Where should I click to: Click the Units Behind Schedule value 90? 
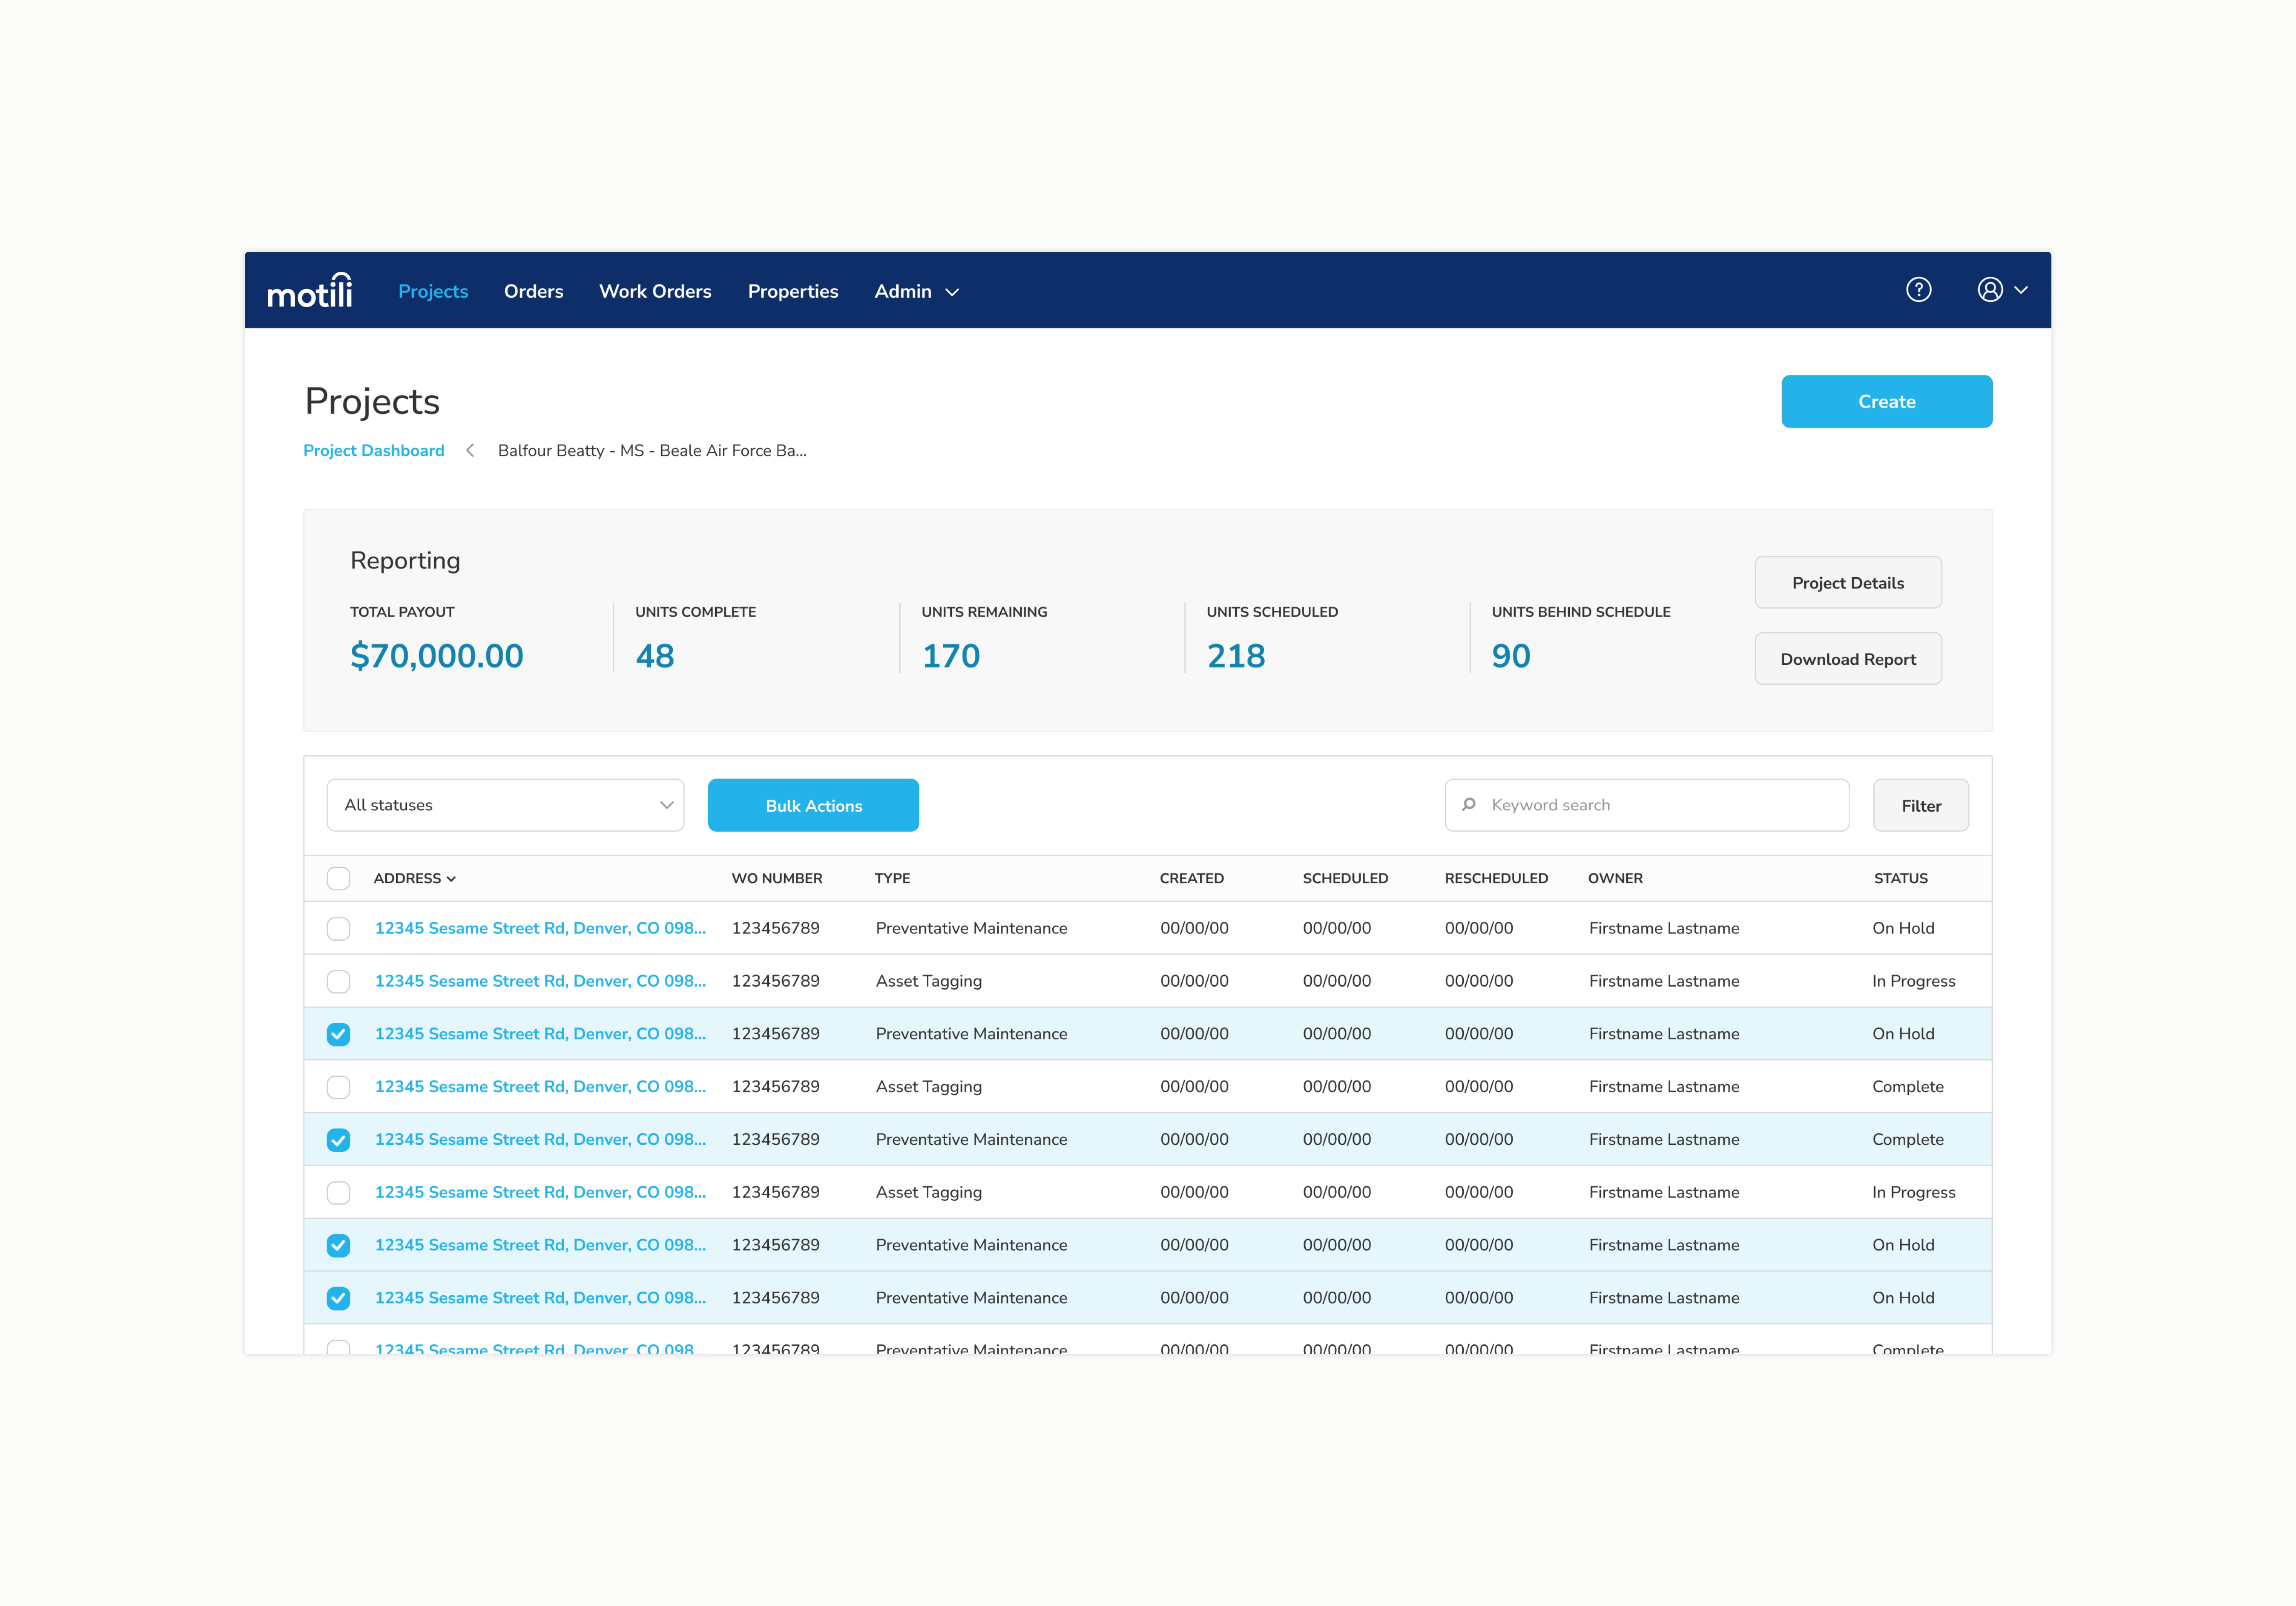[x=1511, y=656]
